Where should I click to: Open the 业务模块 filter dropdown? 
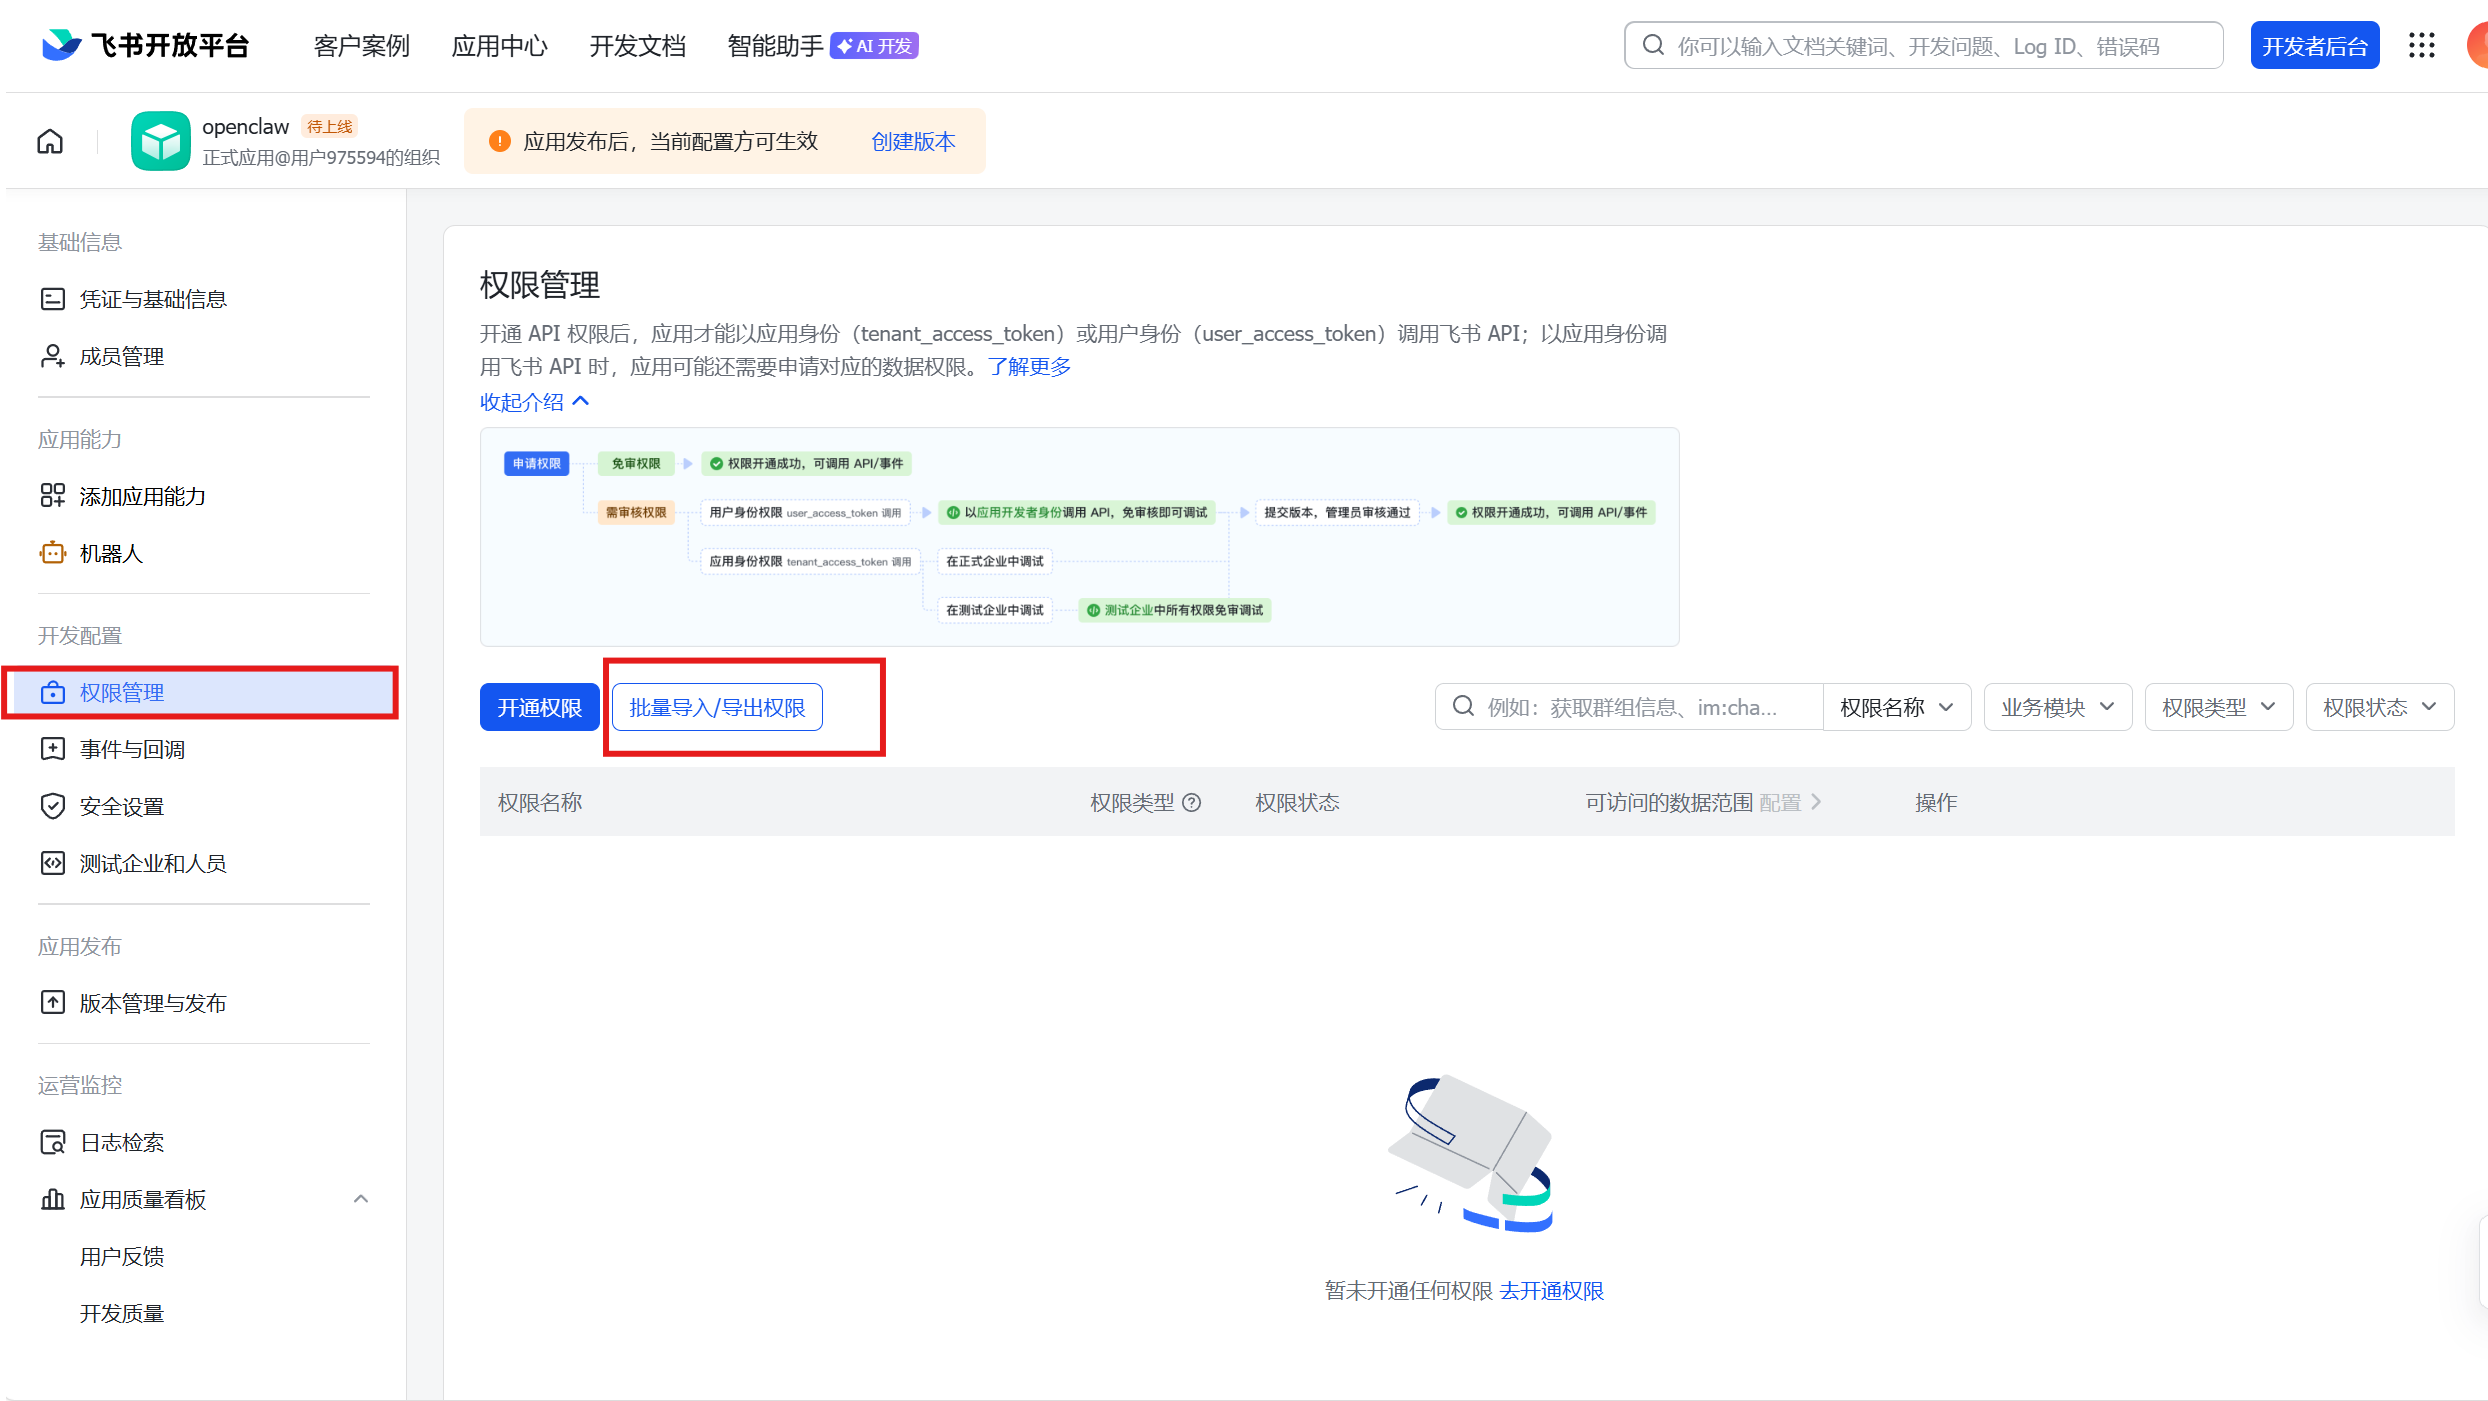tap(2057, 707)
